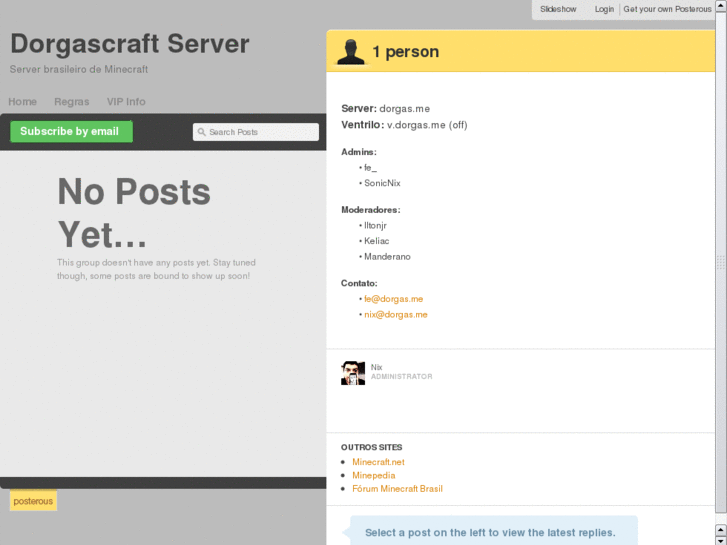
Task: Click the magnifier icon in search box
Action: (202, 132)
